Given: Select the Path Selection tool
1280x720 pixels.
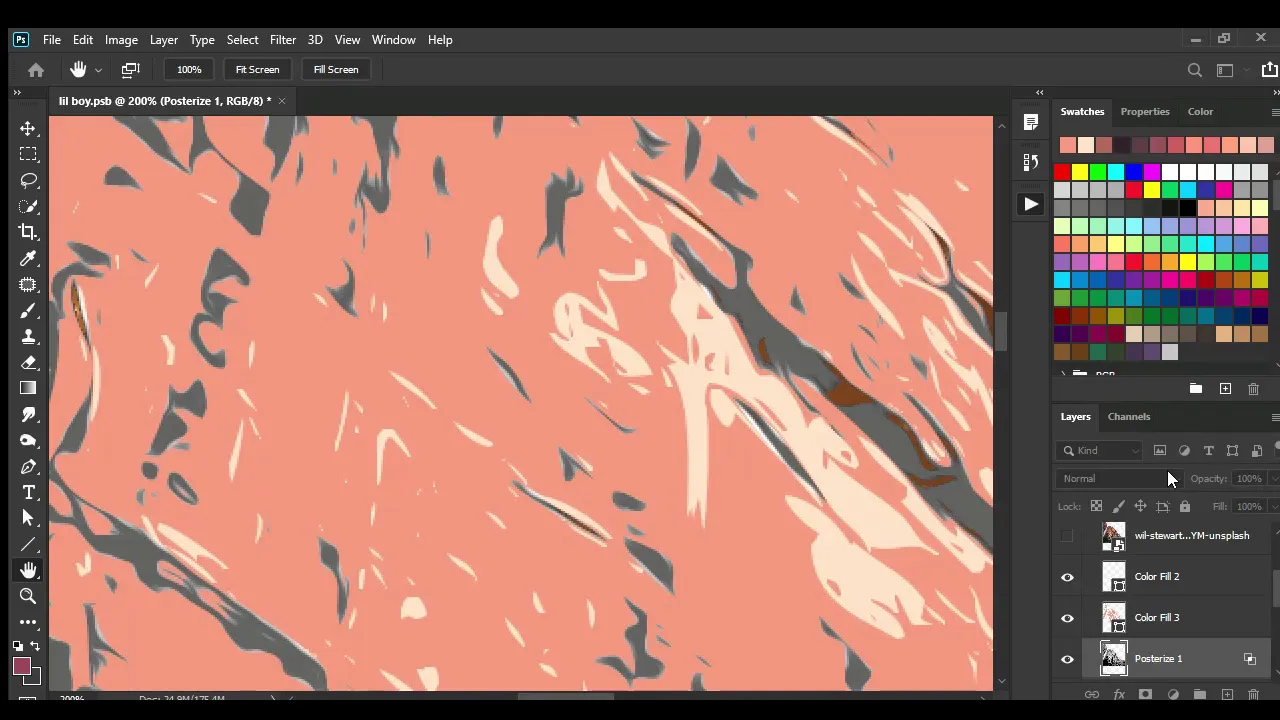Looking at the screenshot, I should [x=28, y=518].
